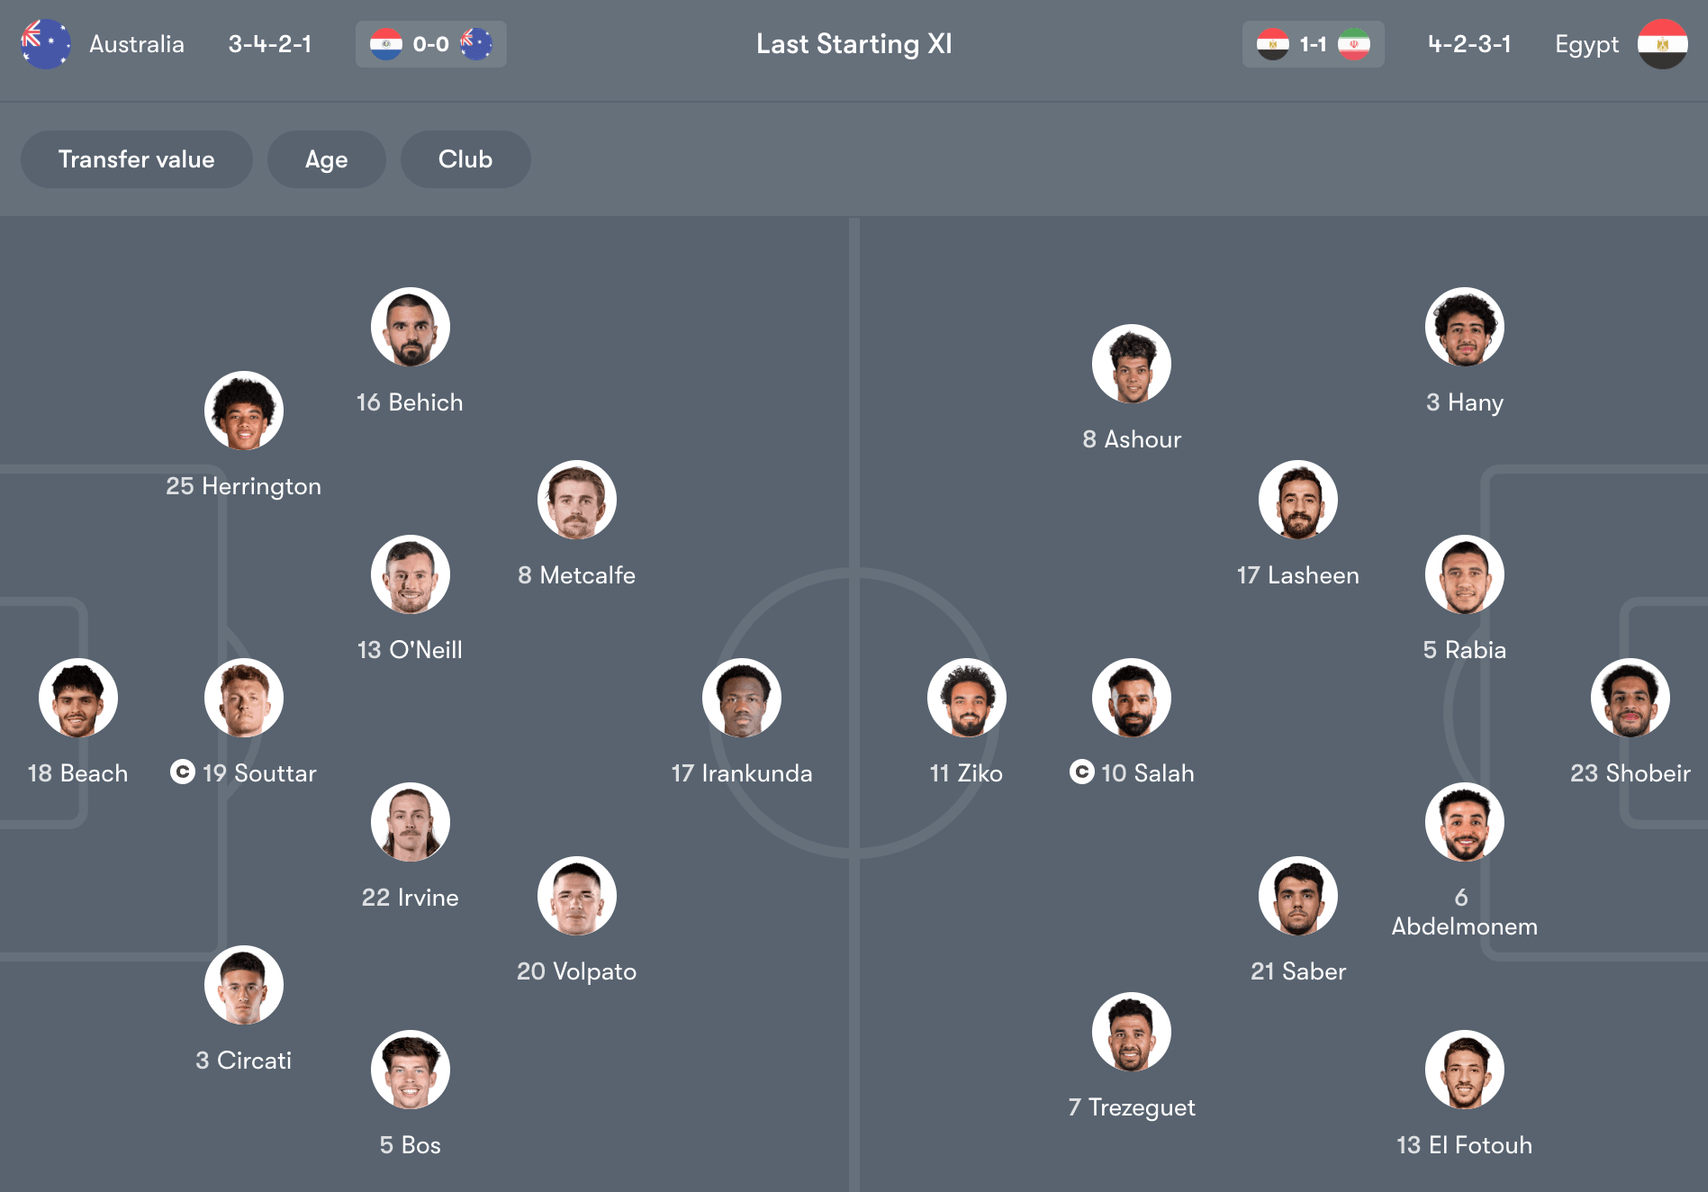
Task: Click the Australia team name
Action: tap(137, 44)
